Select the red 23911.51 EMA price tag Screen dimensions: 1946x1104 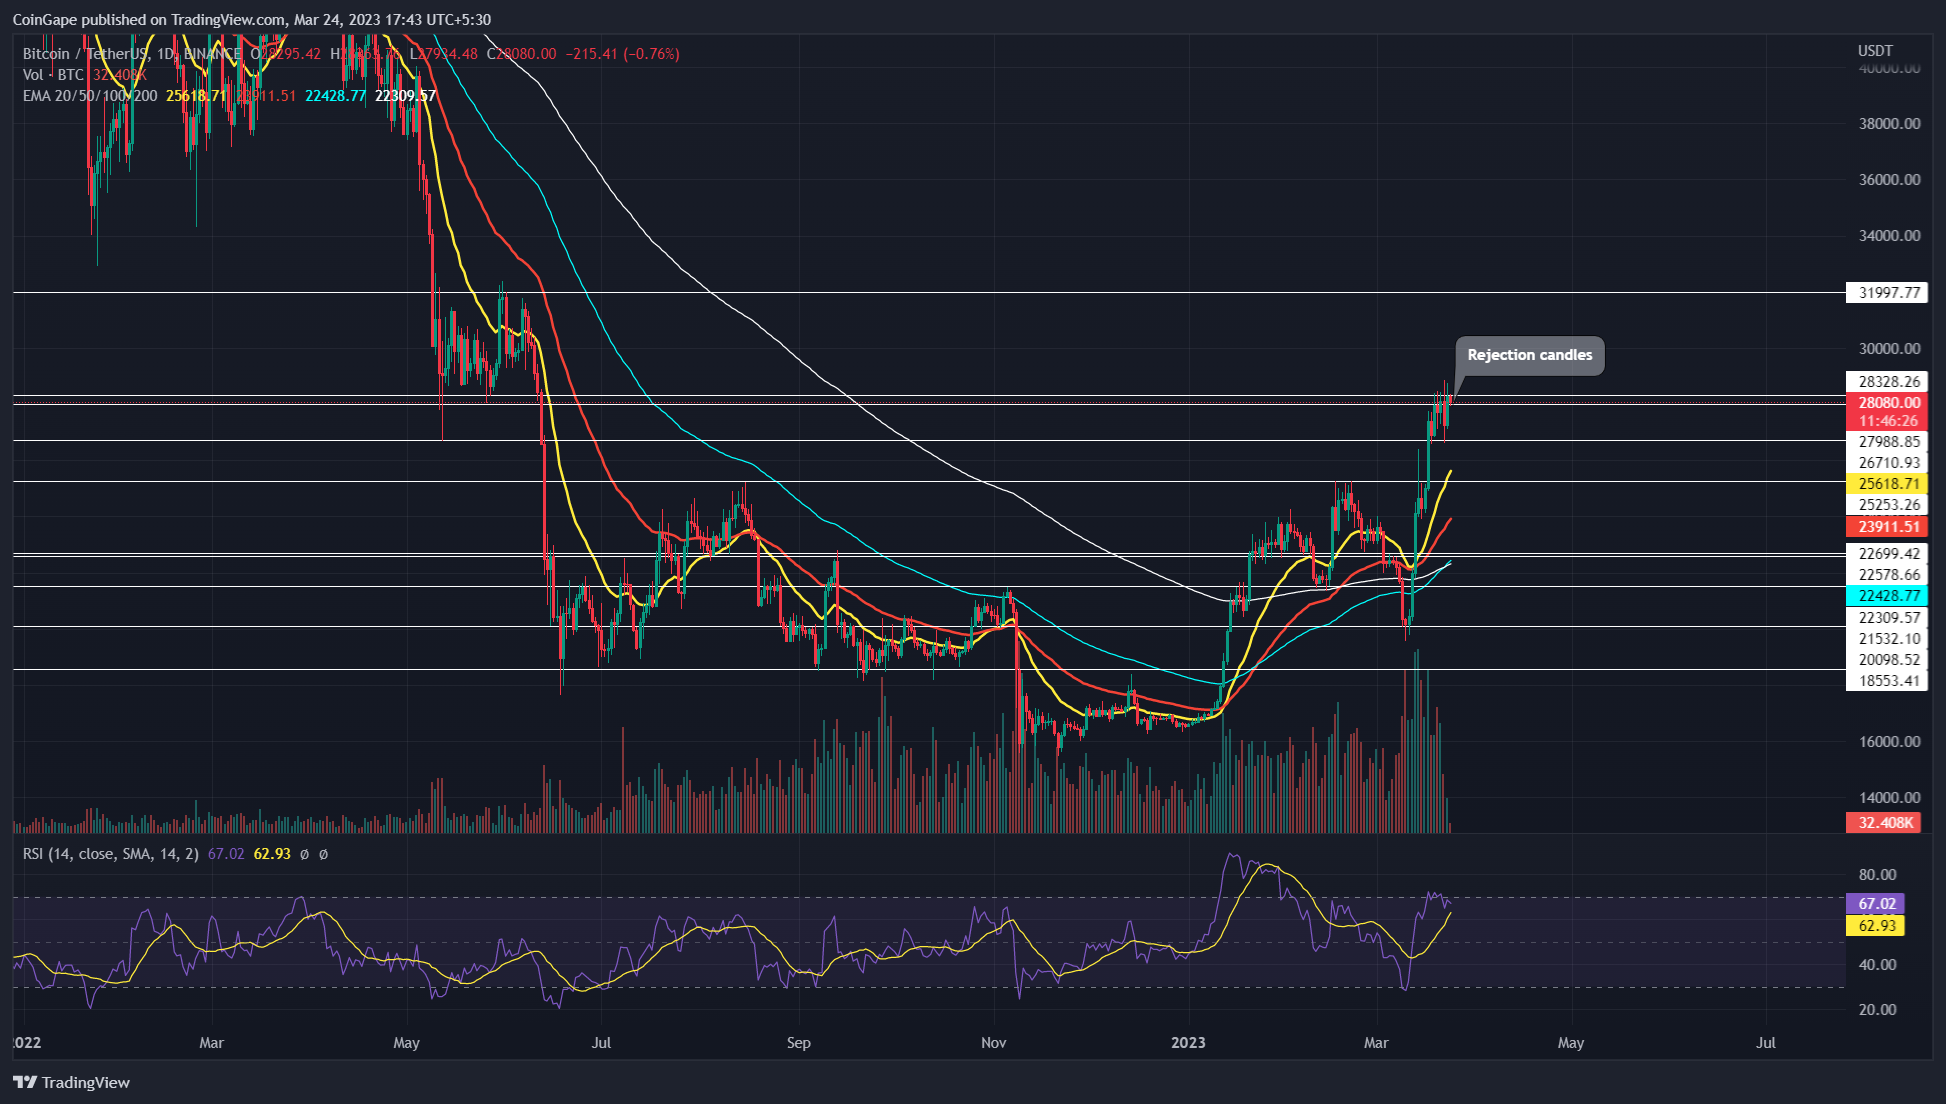tap(1888, 526)
